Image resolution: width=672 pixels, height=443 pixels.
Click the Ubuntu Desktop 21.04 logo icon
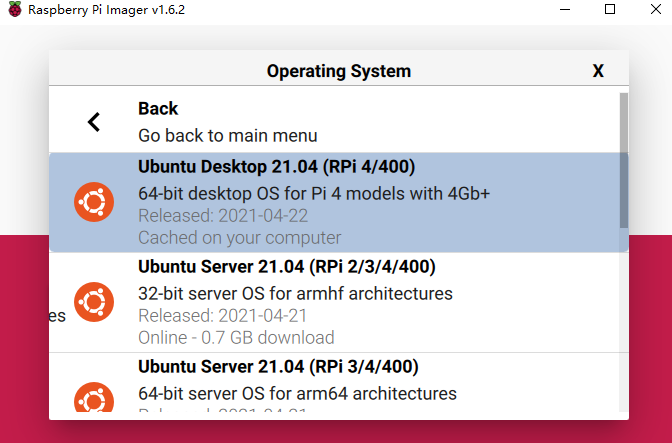(94, 202)
